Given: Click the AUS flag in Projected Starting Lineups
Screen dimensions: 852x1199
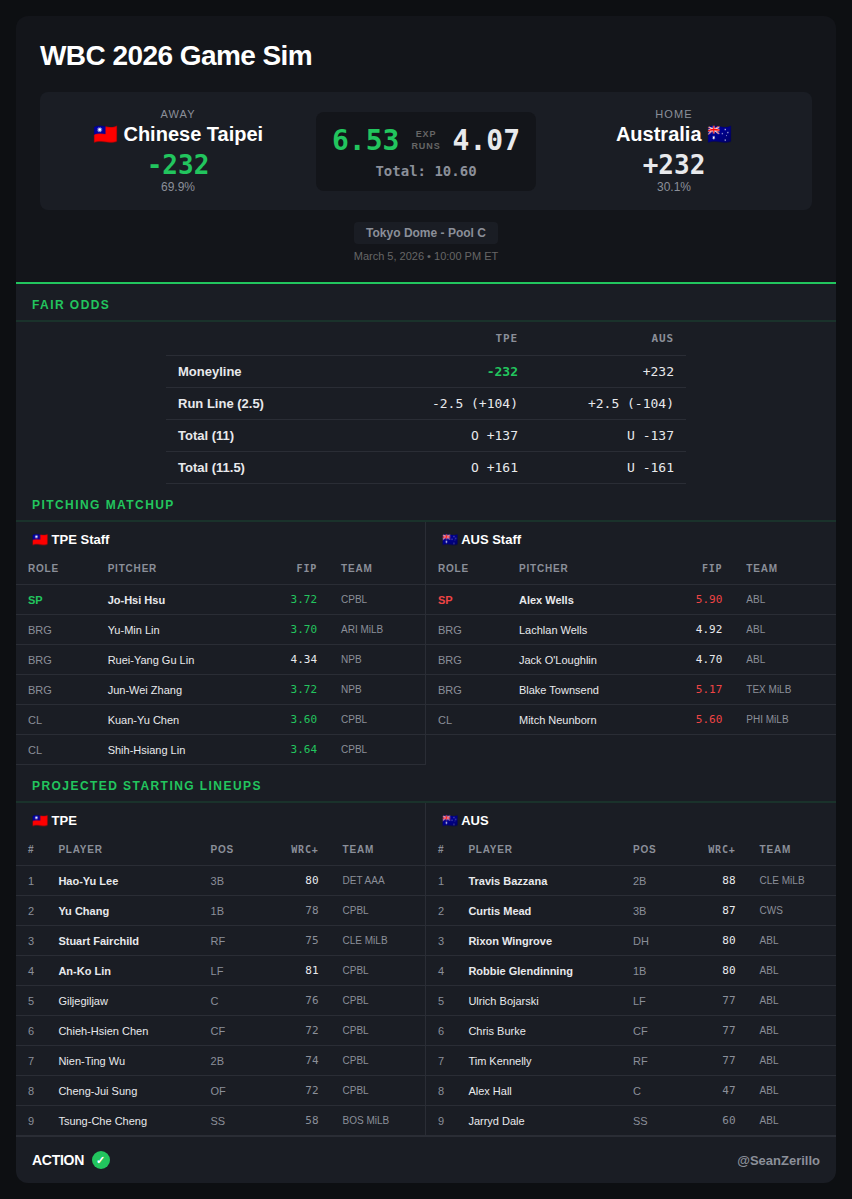Looking at the screenshot, I should (450, 821).
